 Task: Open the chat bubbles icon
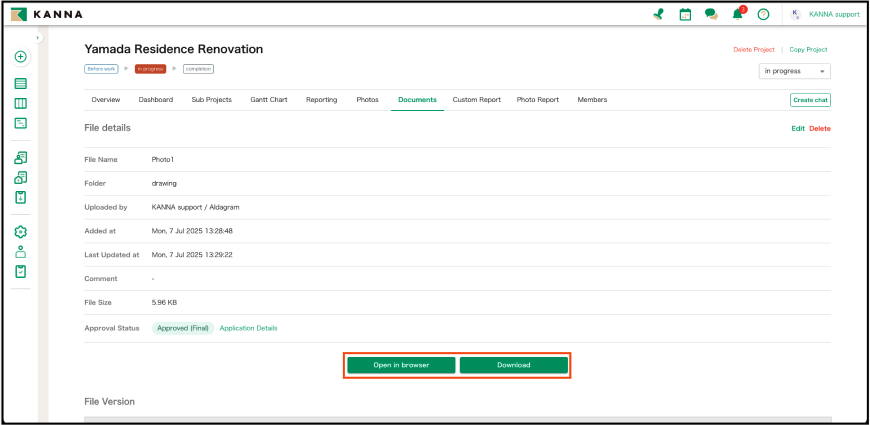point(711,14)
